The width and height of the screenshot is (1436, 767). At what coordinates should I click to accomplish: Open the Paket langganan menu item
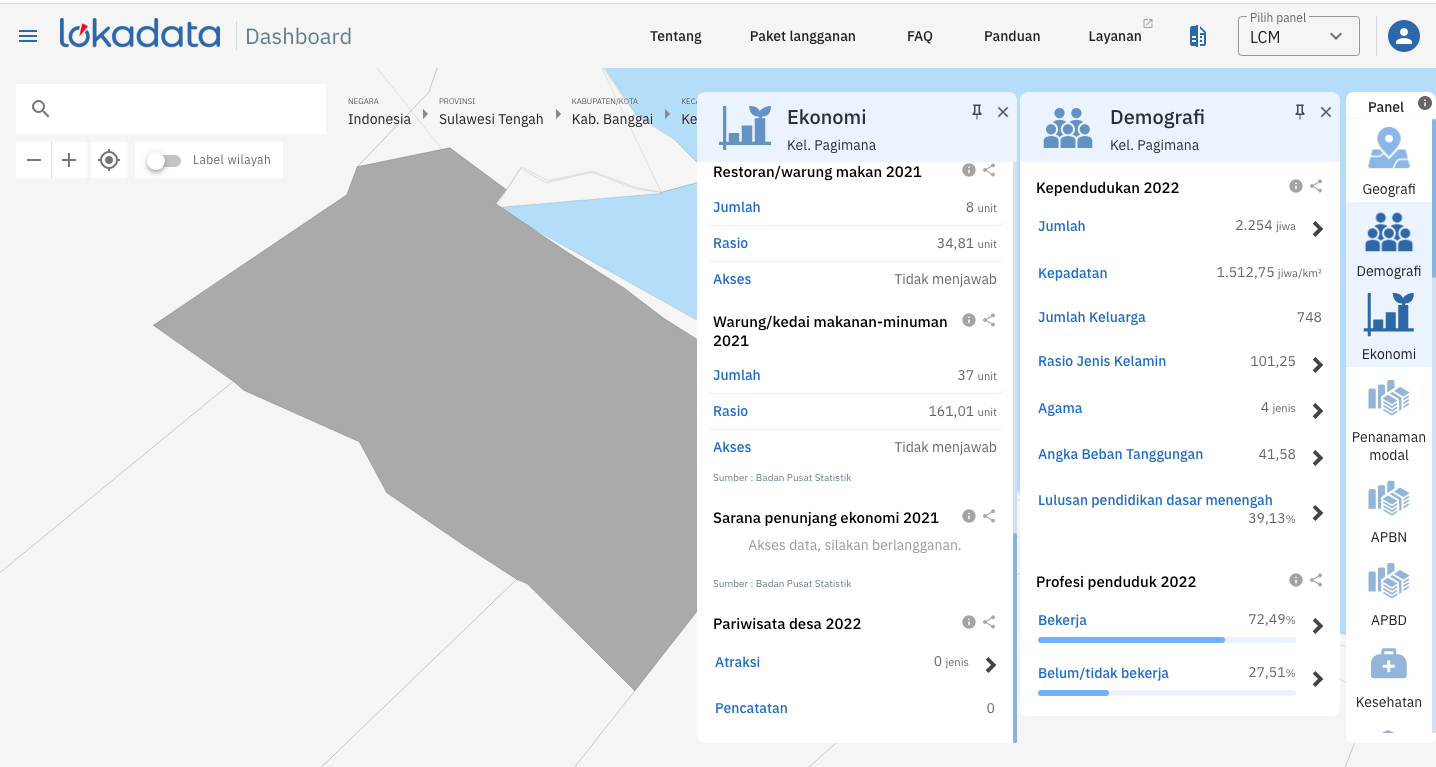tap(802, 36)
